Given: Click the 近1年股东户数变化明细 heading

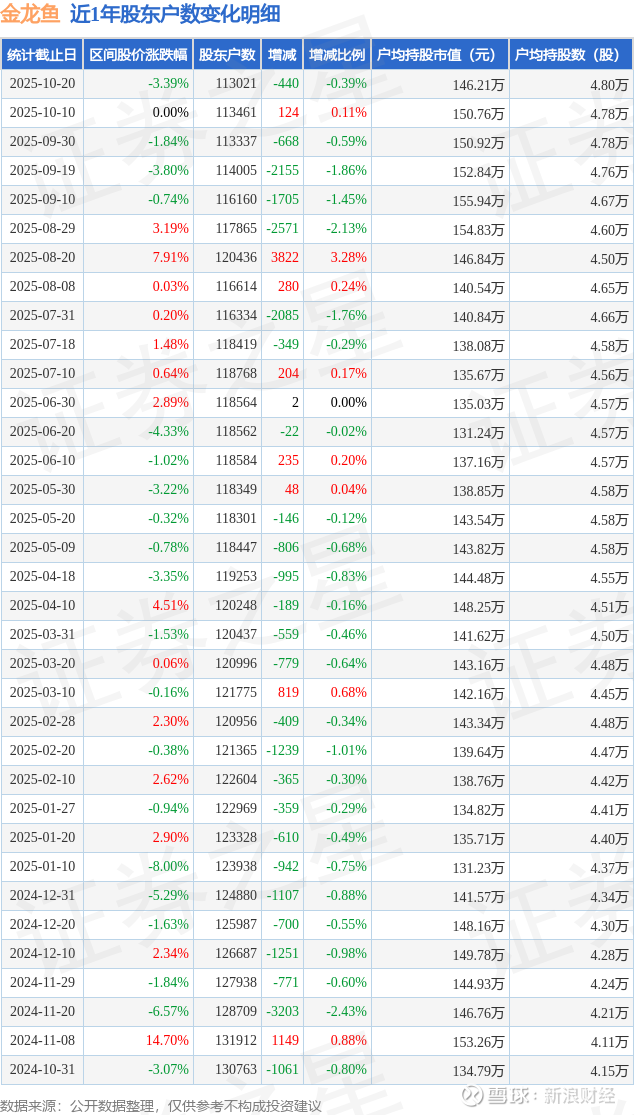Looking at the screenshot, I should (x=175, y=14).
